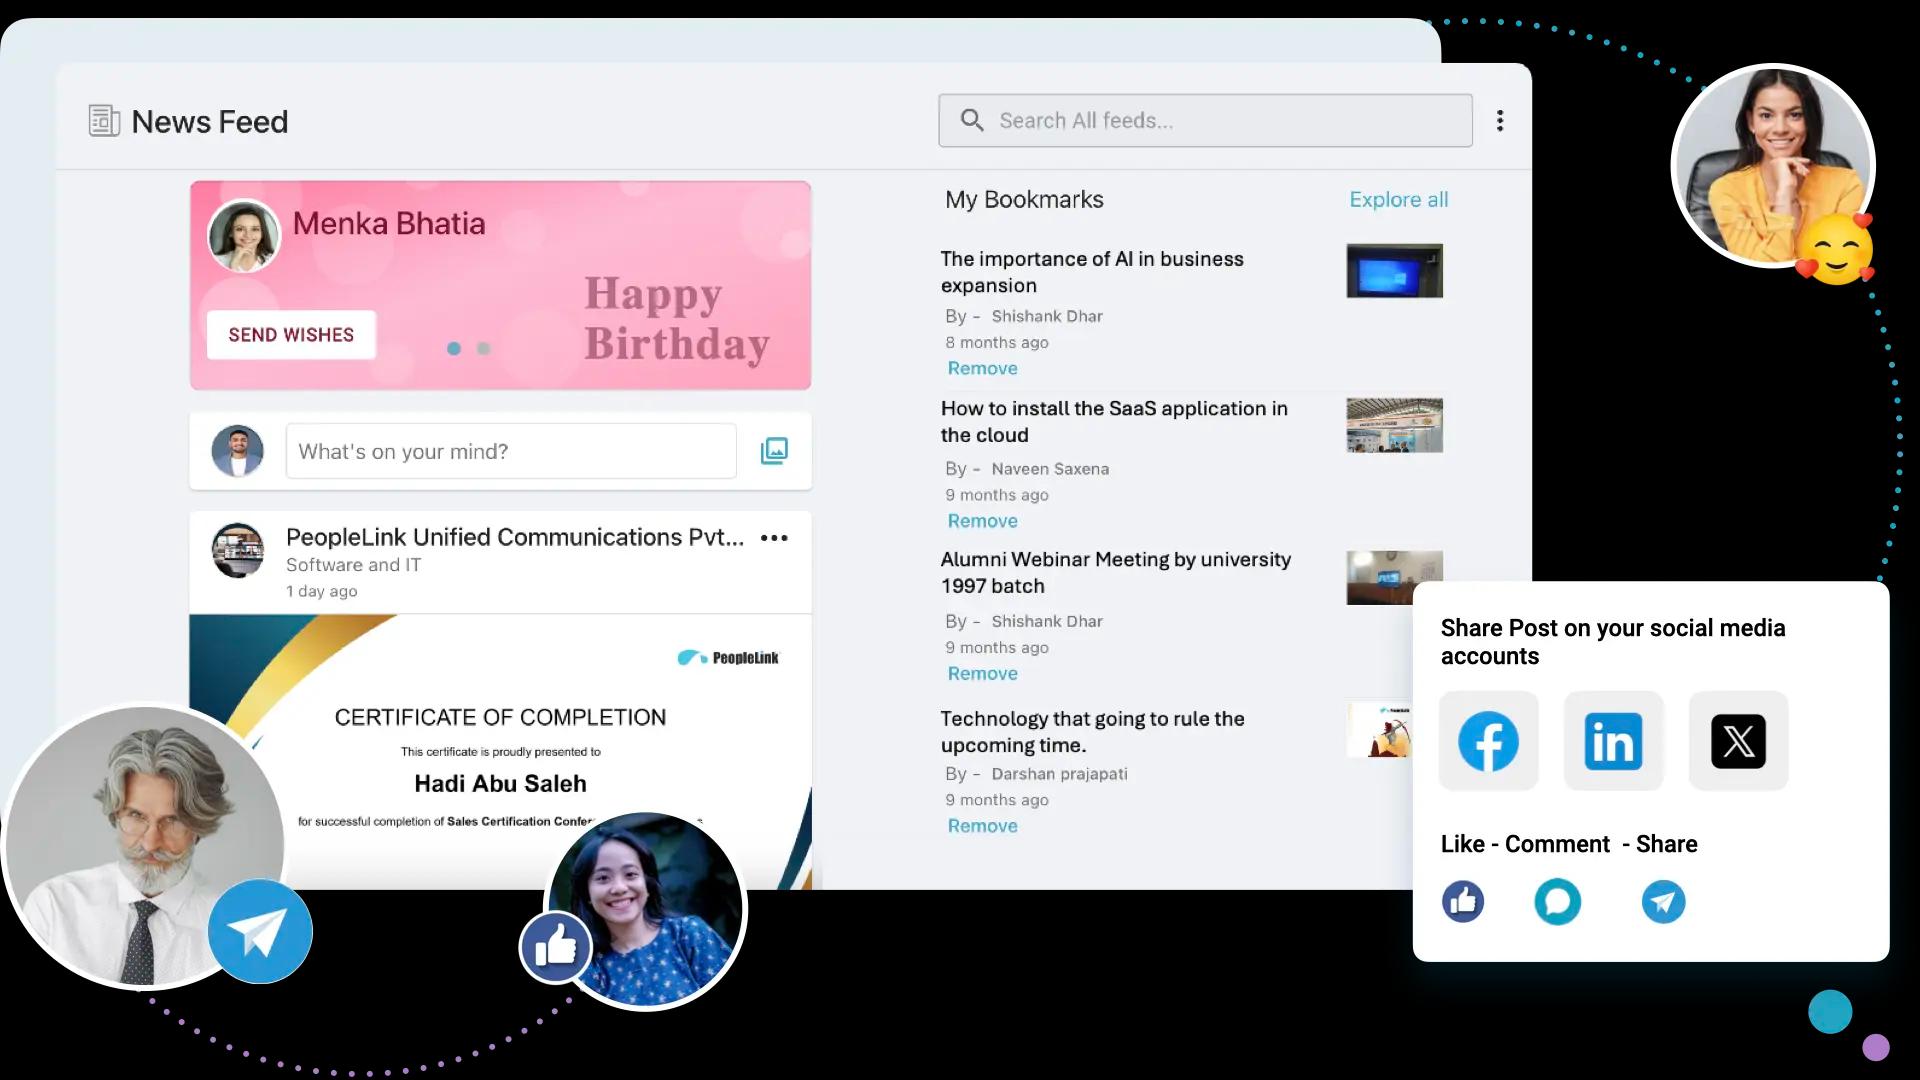Click the small Share paper-plane icon

click(x=1663, y=902)
